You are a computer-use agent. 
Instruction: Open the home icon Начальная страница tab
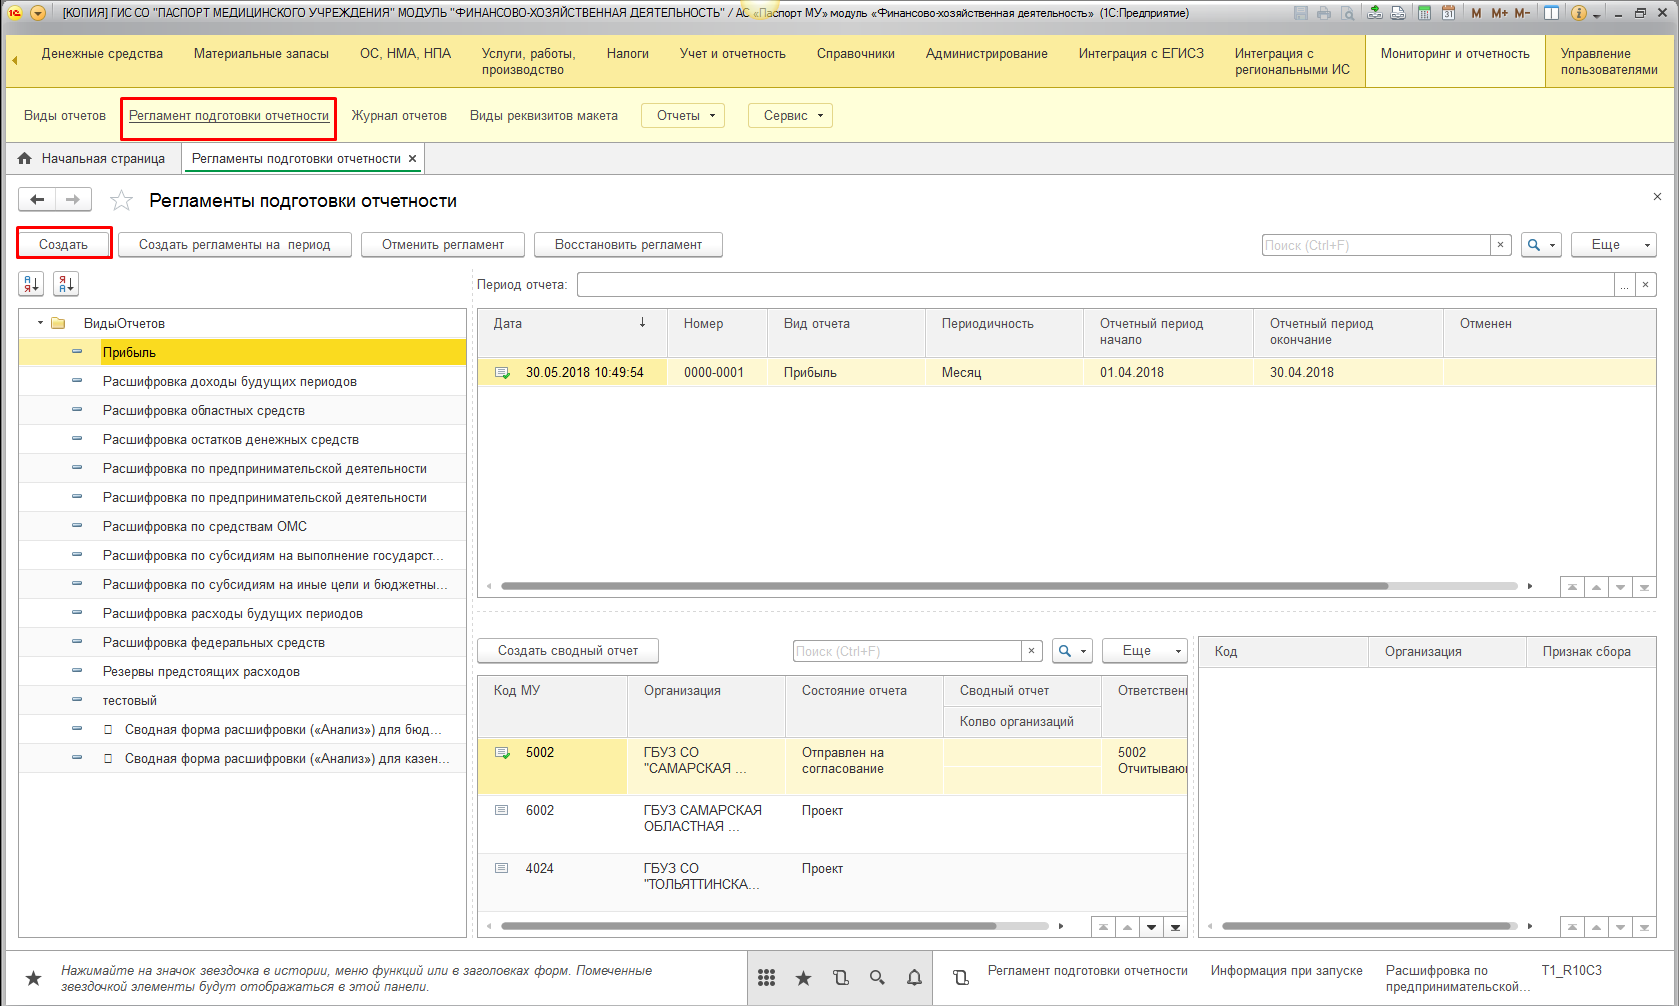point(93,159)
